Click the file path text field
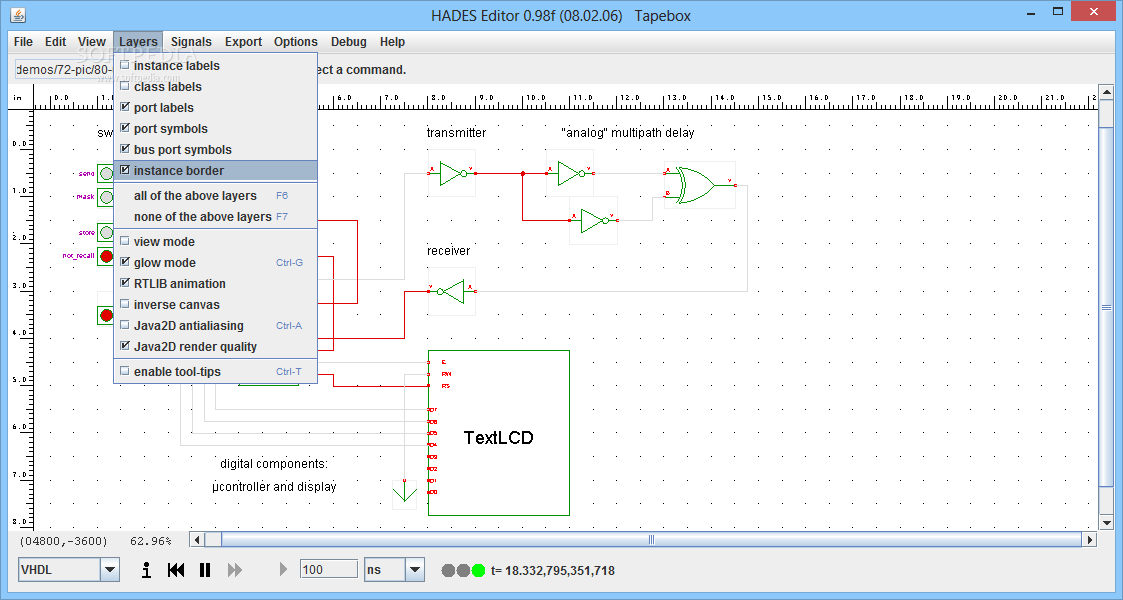 [63, 69]
